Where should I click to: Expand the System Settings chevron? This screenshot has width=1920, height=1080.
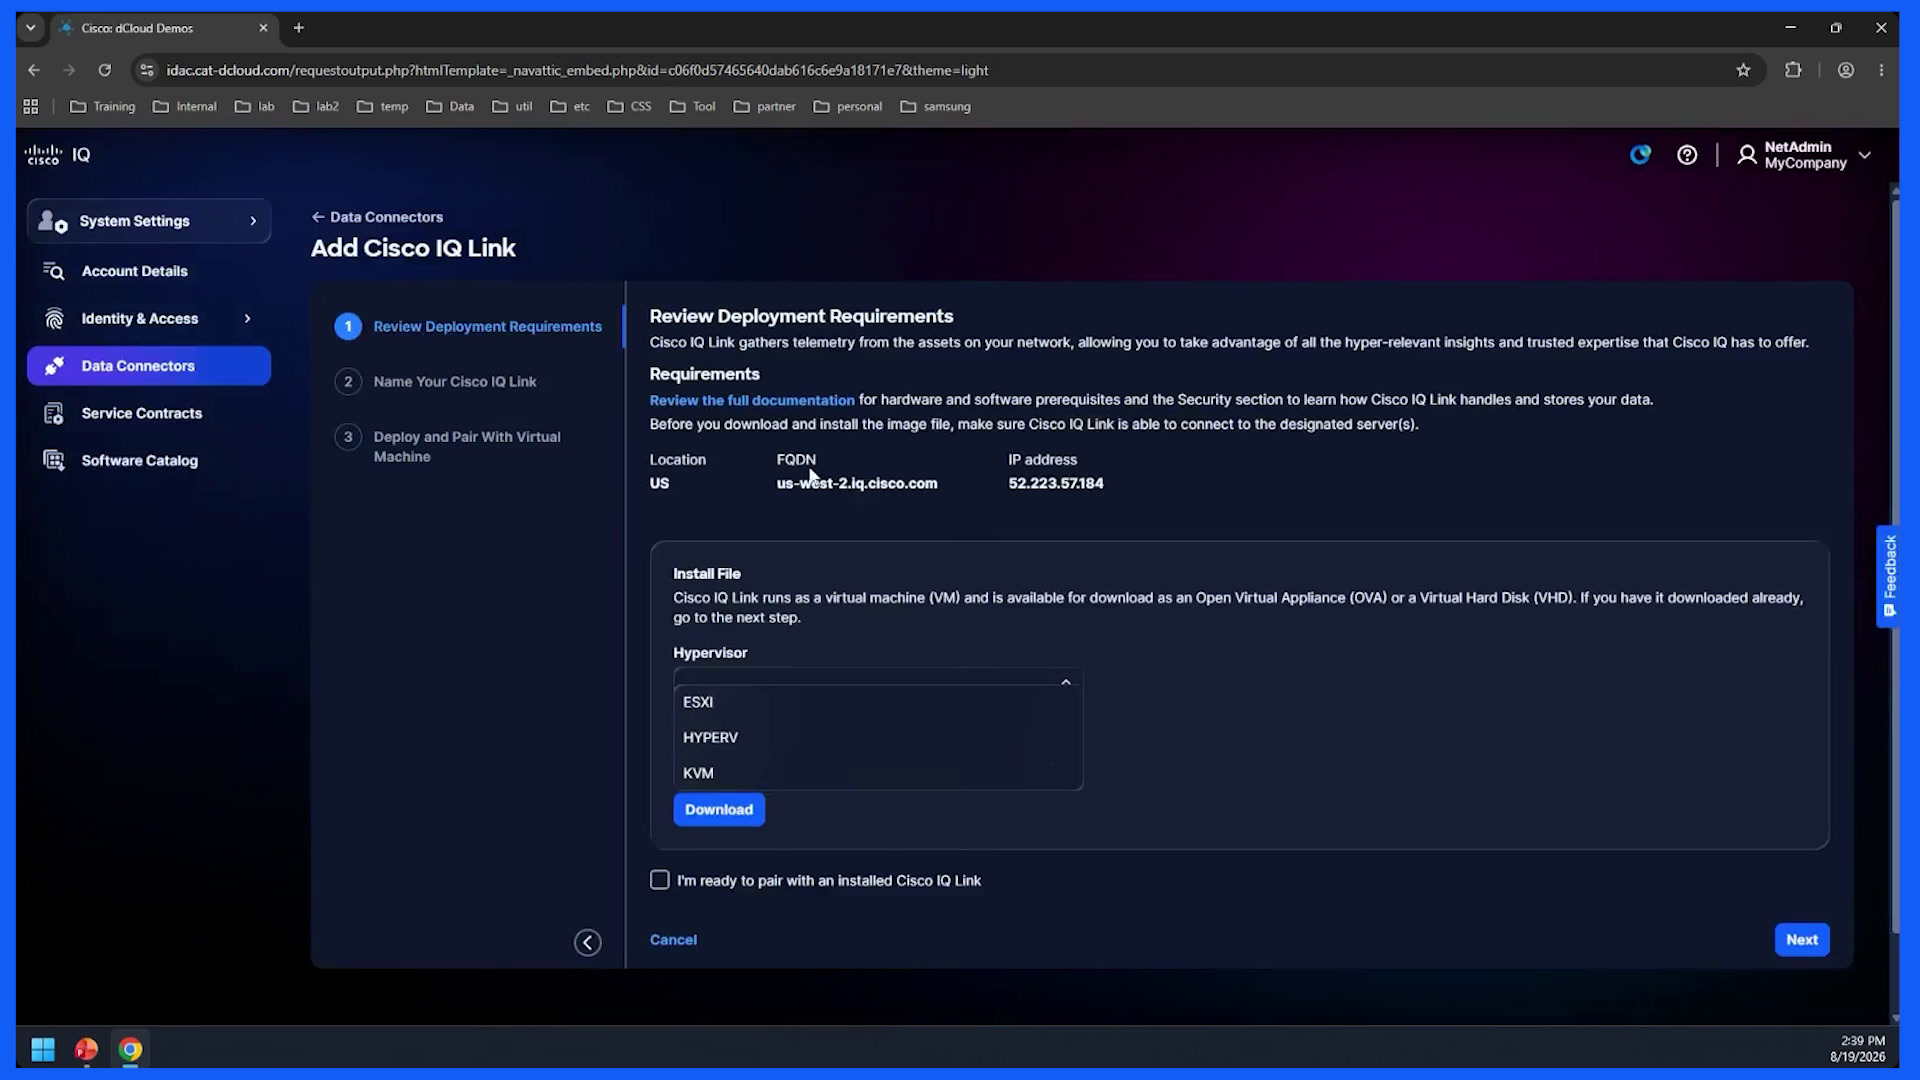[x=253, y=221]
